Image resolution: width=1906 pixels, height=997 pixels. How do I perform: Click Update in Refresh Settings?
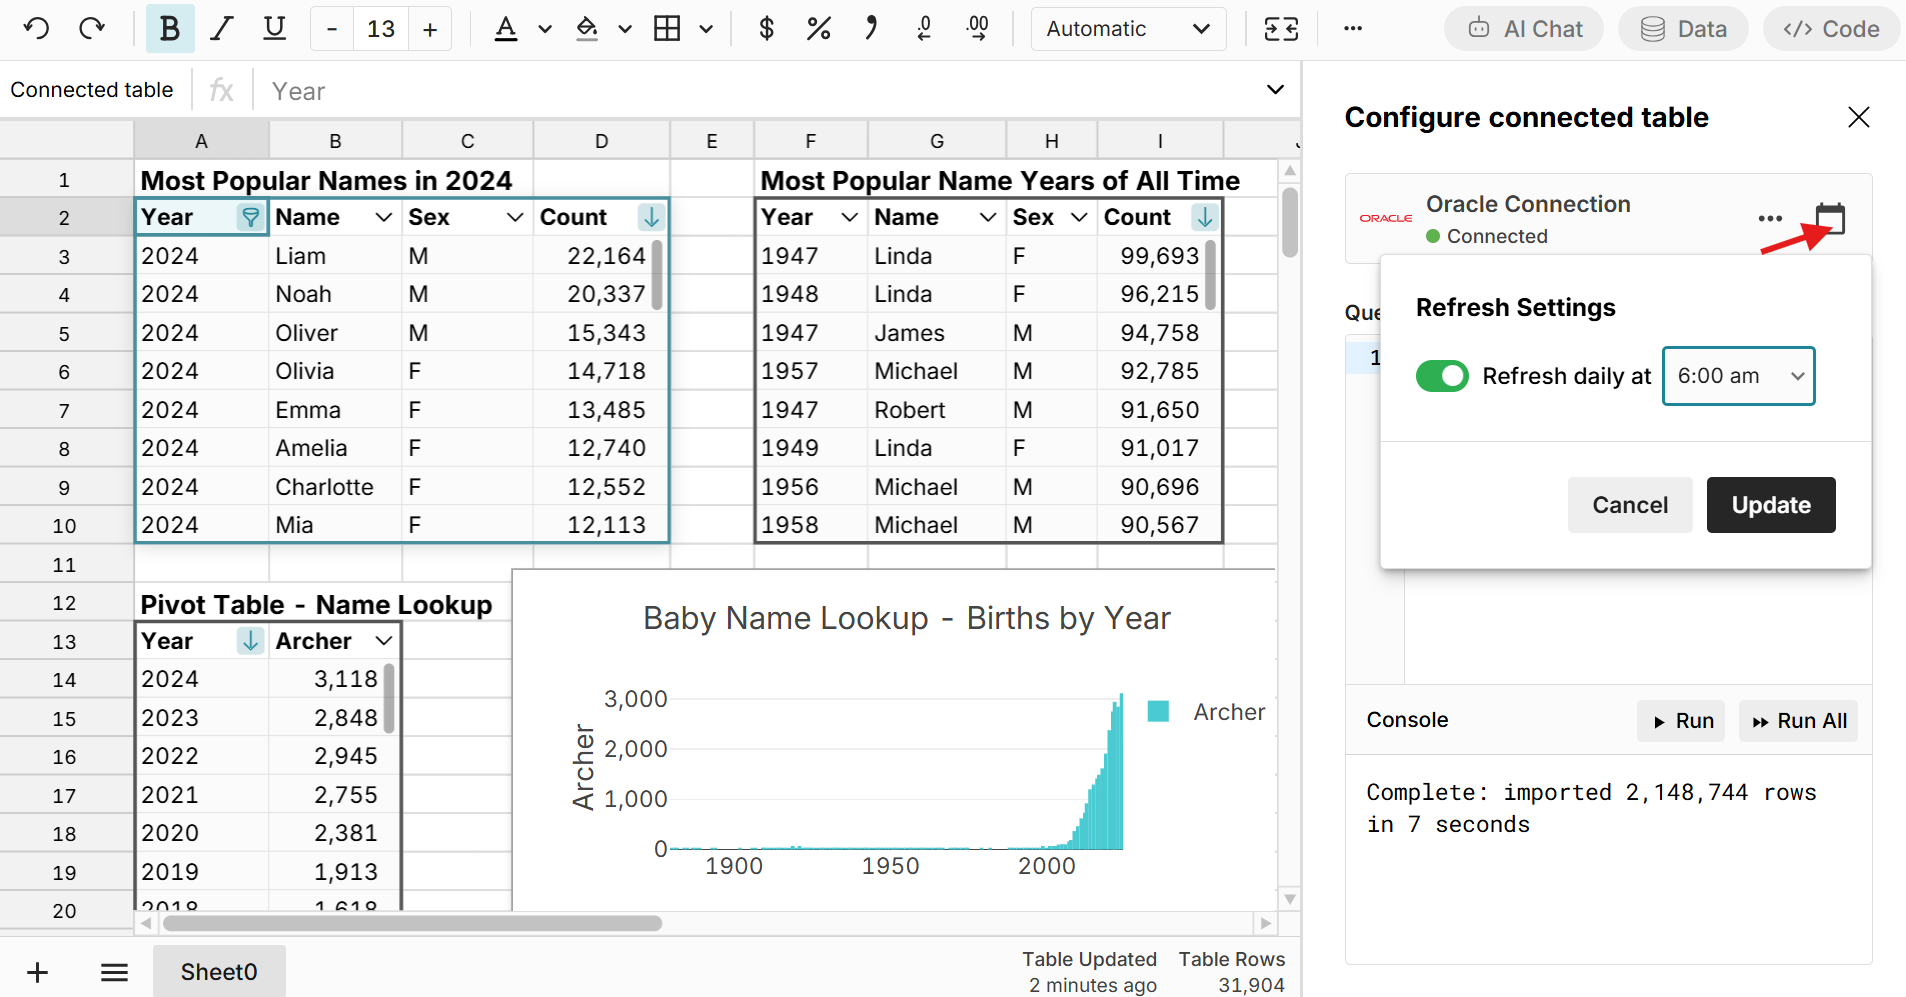pyautogui.click(x=1770, y=505)
